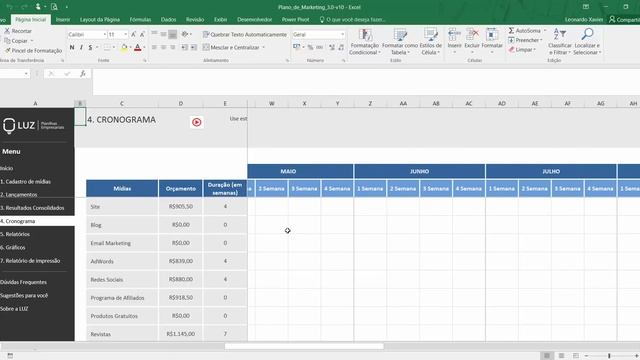
Task: Click the Recortar (cut) icon
Action: pyautogui.click(x=7, y=31)
